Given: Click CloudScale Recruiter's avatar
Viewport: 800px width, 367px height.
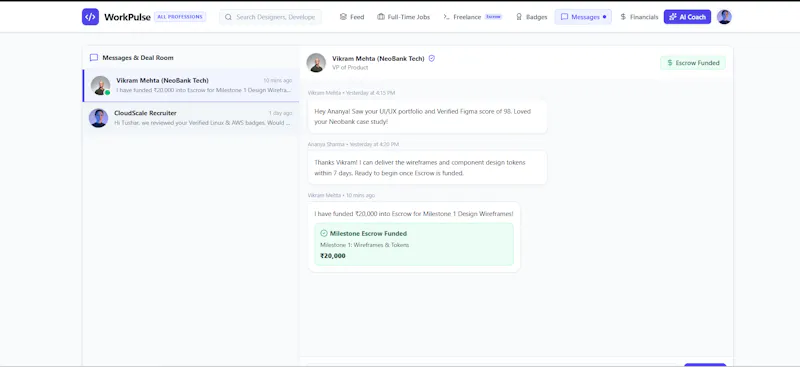Looking at the screenshot, I should click(x=98, y=118).
